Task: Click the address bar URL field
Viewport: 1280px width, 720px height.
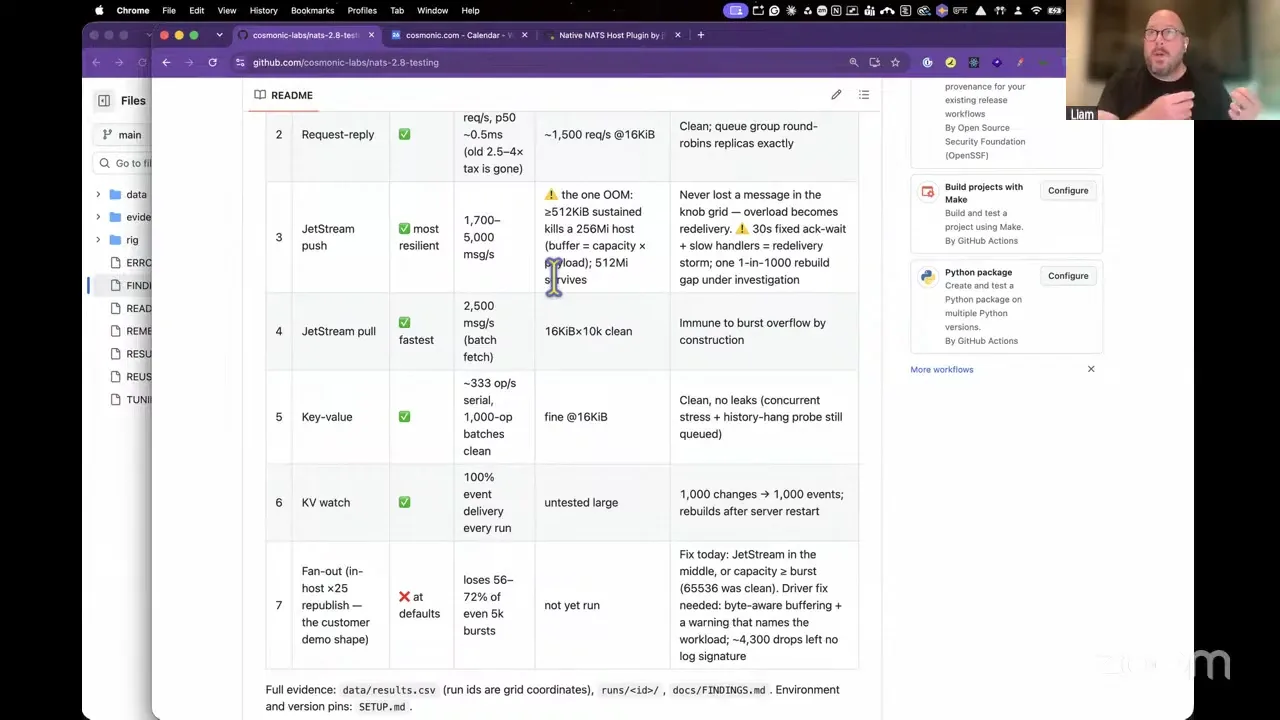Action: pos(540,62)
